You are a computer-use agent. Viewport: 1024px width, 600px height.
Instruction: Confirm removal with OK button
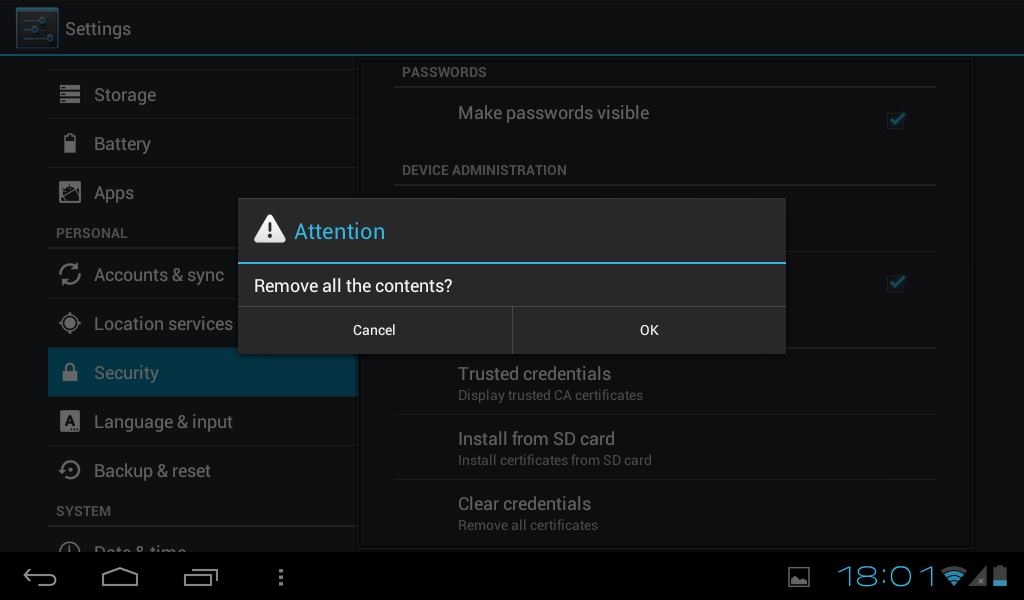pos(649,330)
